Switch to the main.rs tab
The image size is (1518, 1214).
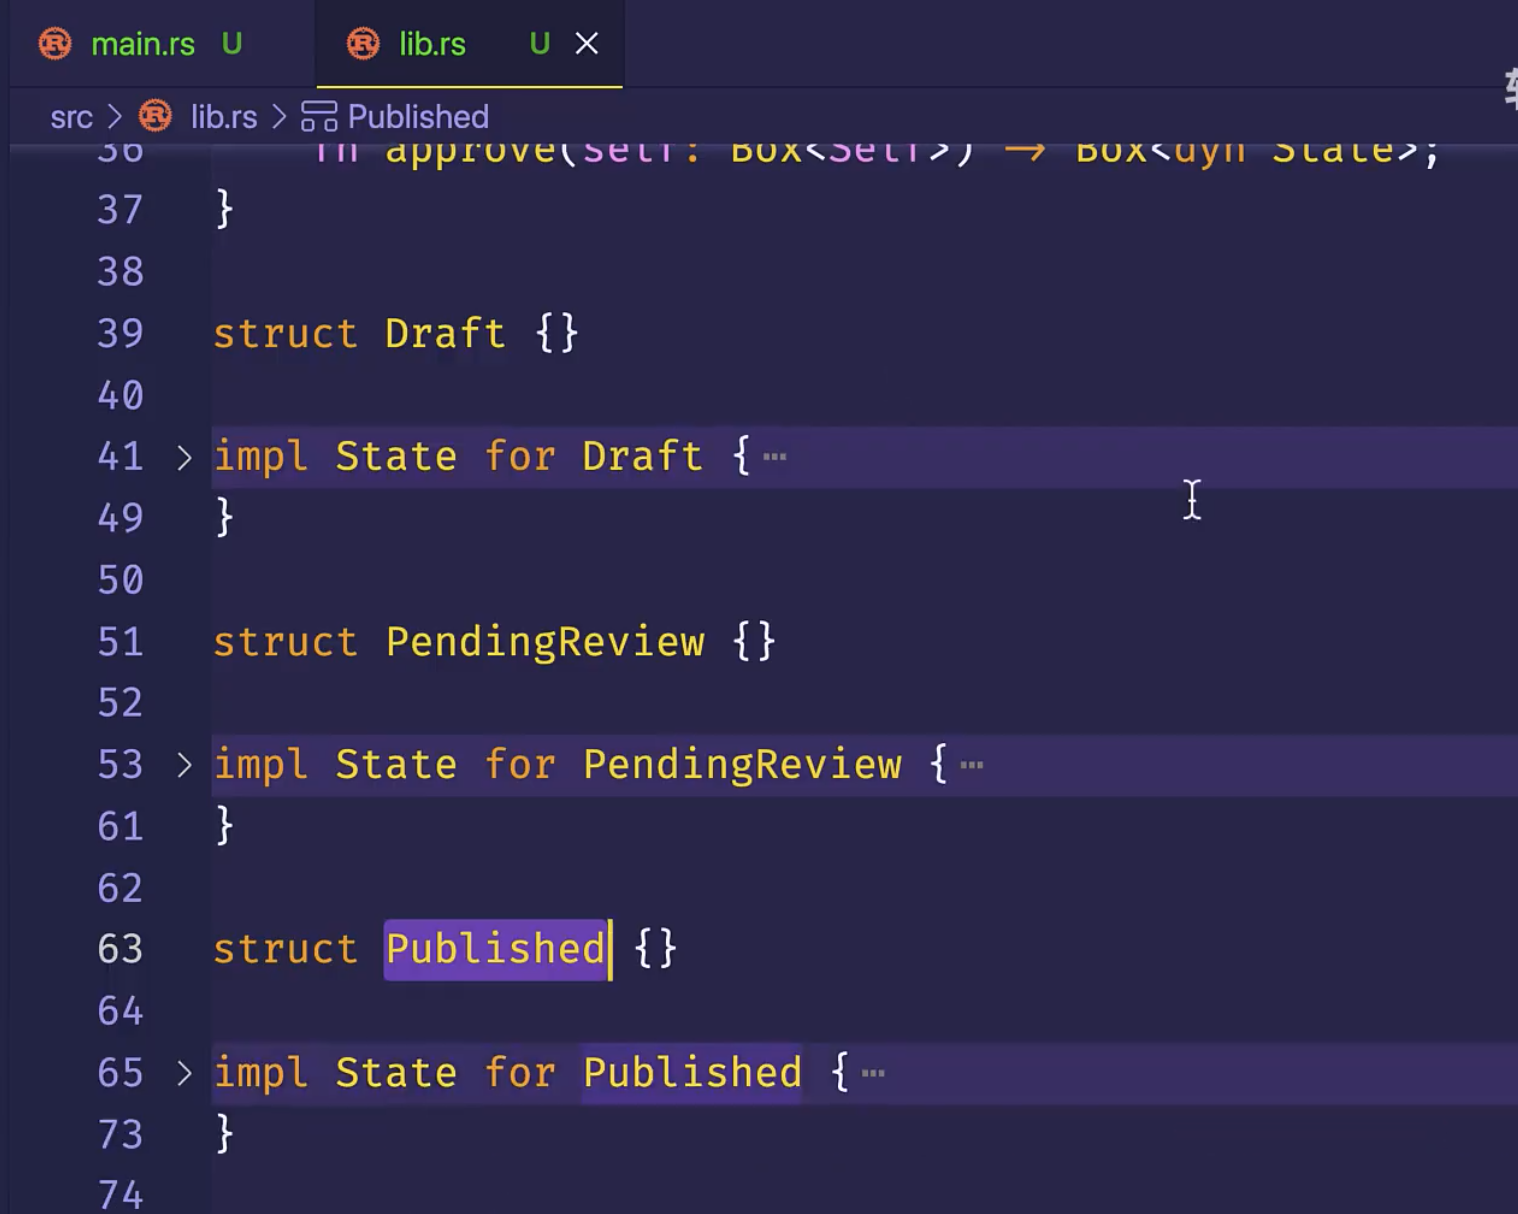tap(142, 44)
